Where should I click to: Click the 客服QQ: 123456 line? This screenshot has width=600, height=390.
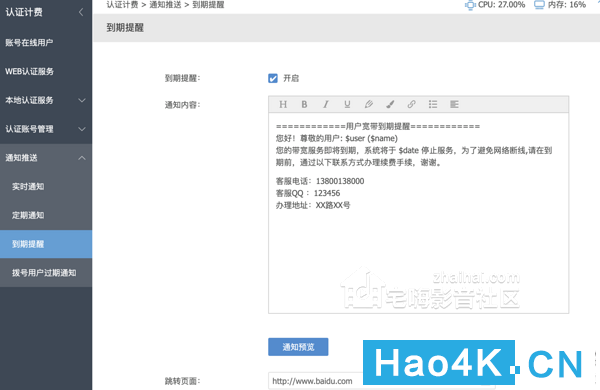(x=308, y=193)
